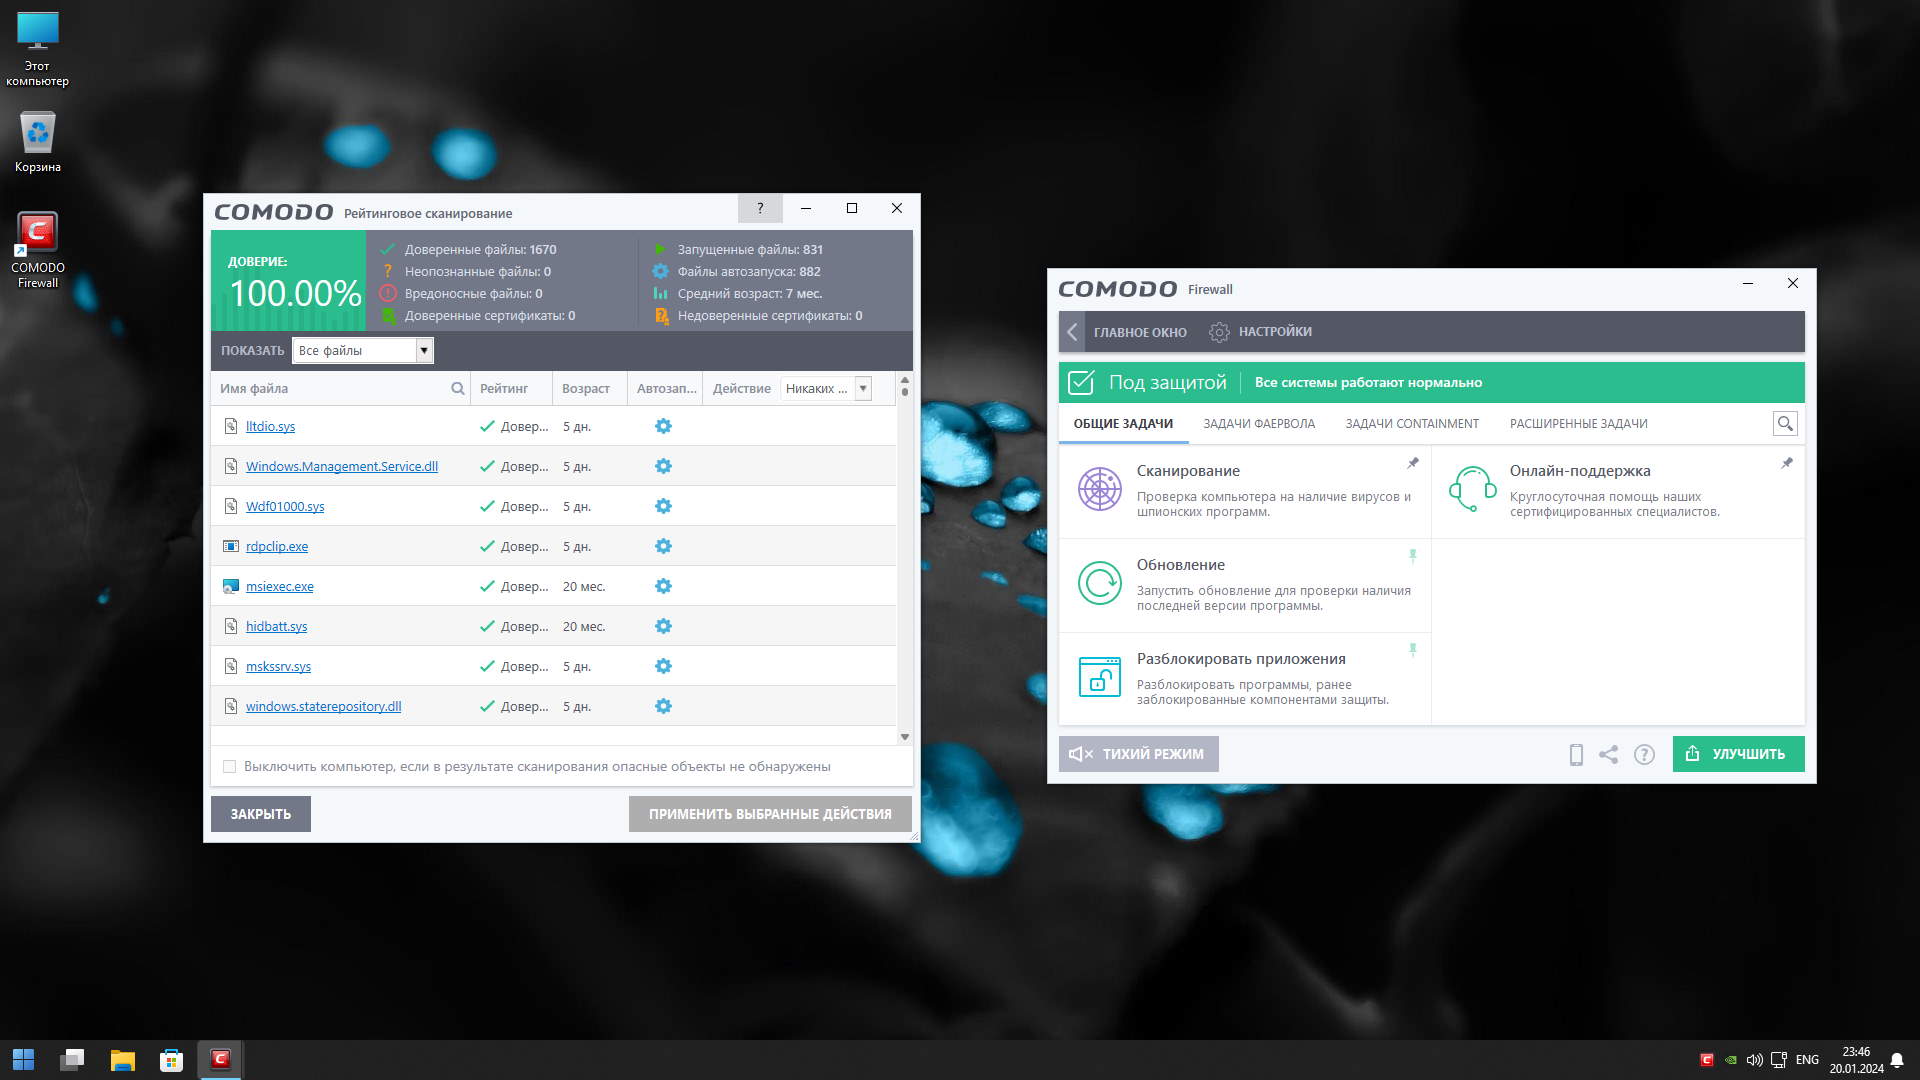
Task: Open the search magnifier in Firewall tabs
Action: click(1785, 424)
